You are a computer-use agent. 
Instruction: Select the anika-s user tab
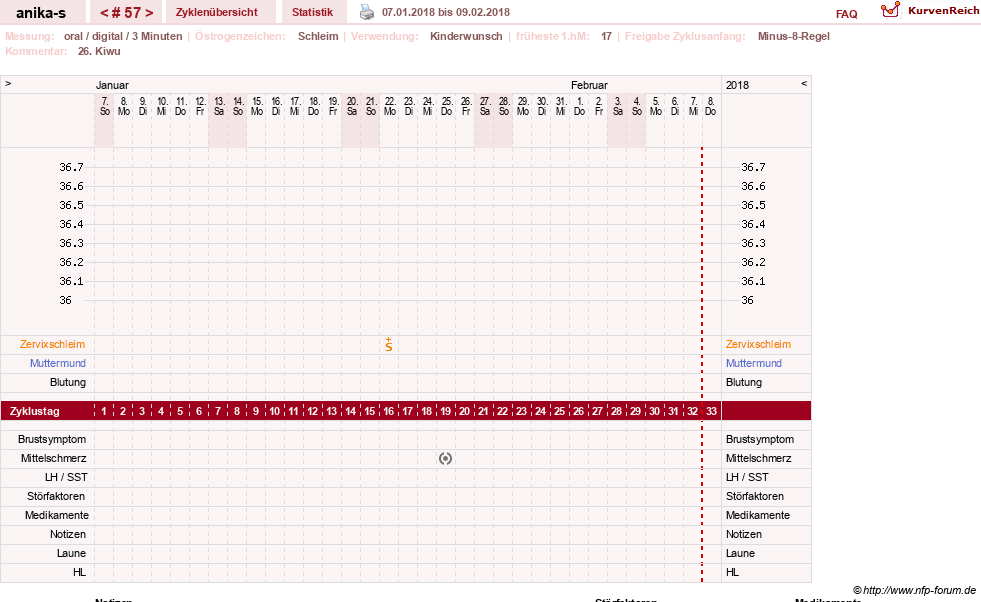coord(41,13)
